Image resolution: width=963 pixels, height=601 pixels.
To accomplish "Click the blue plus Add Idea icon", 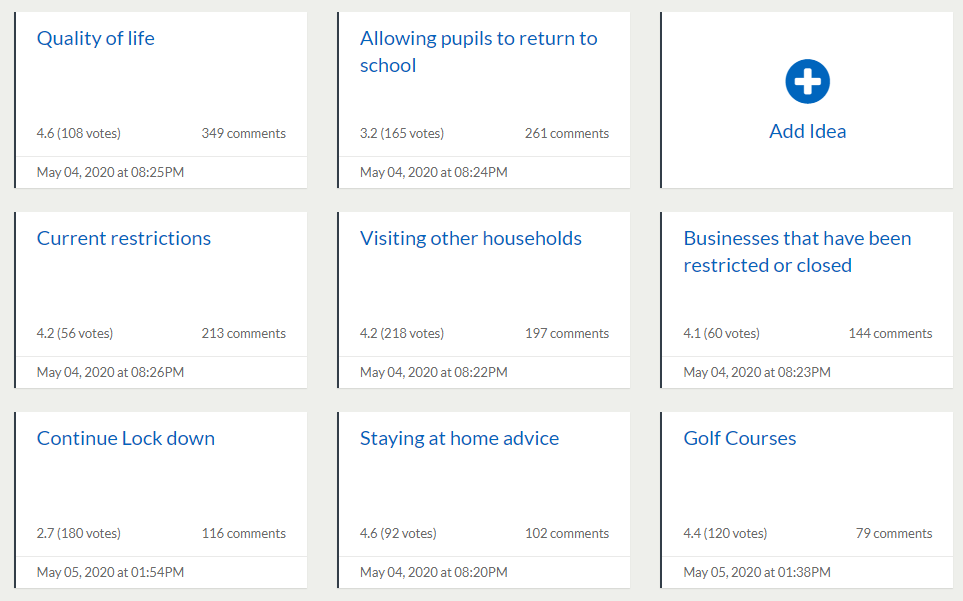I will [808, 81].
